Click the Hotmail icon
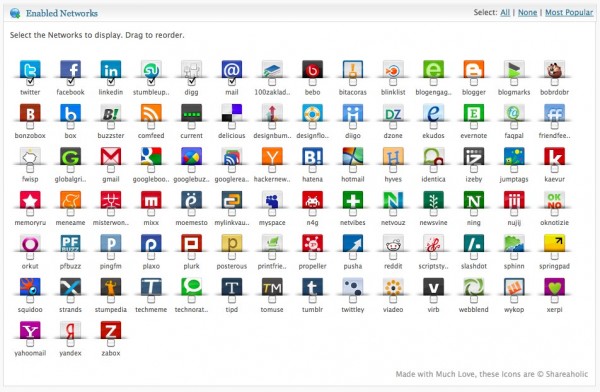Image resolution: width=600 pixels, height=392 pixels. pos(353,156)
